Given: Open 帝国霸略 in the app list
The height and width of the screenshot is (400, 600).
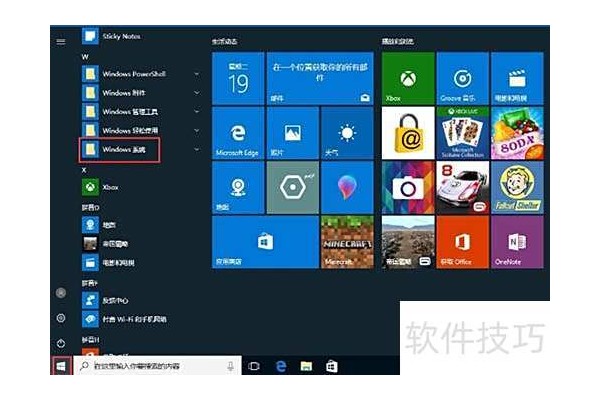Looking at the screenshot, I should (105, 244).
